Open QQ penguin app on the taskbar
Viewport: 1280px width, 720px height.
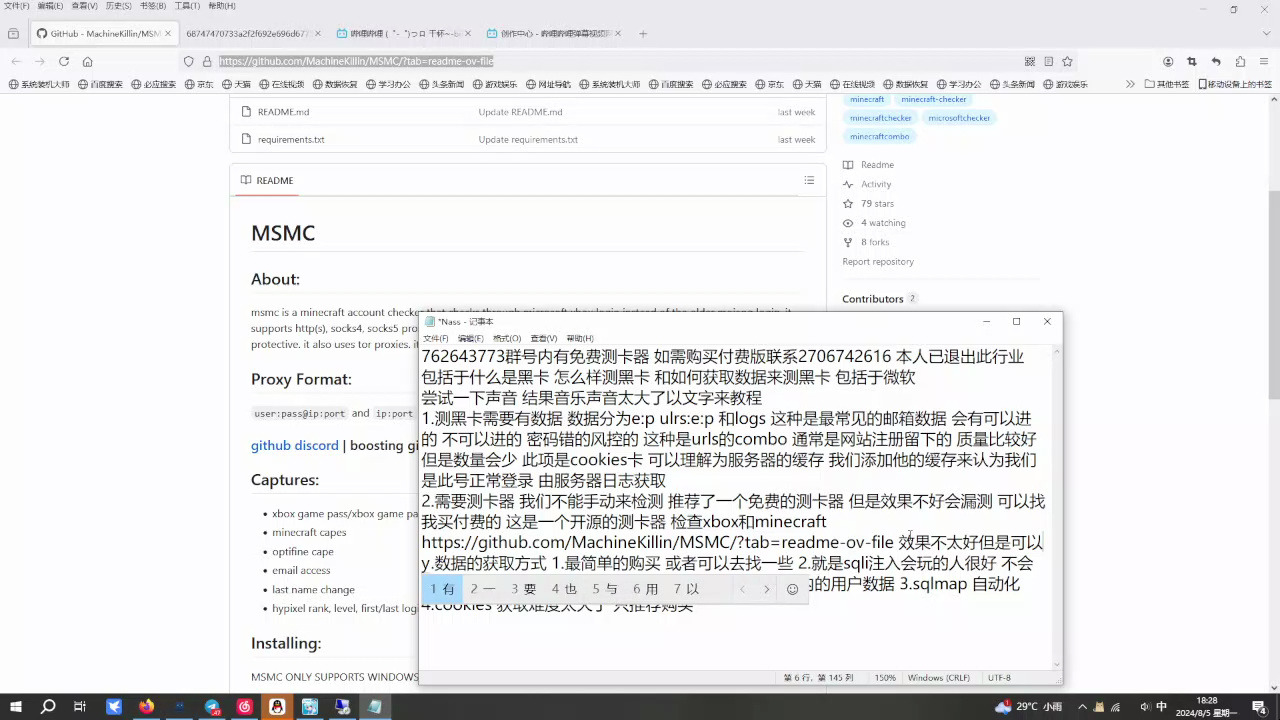277,707
